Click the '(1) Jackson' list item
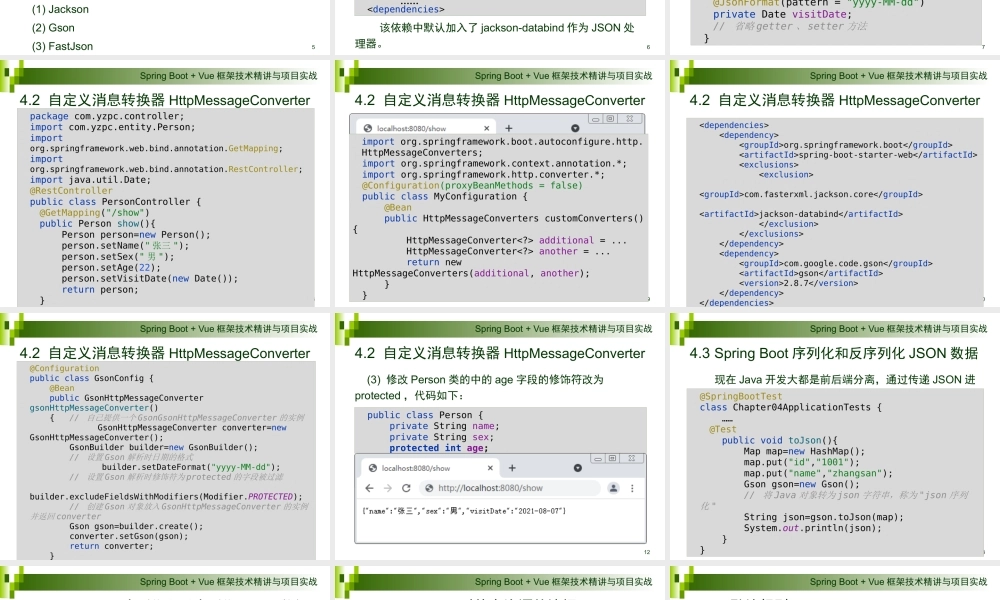Screen dimensions: 1000x600 point(60,10)
